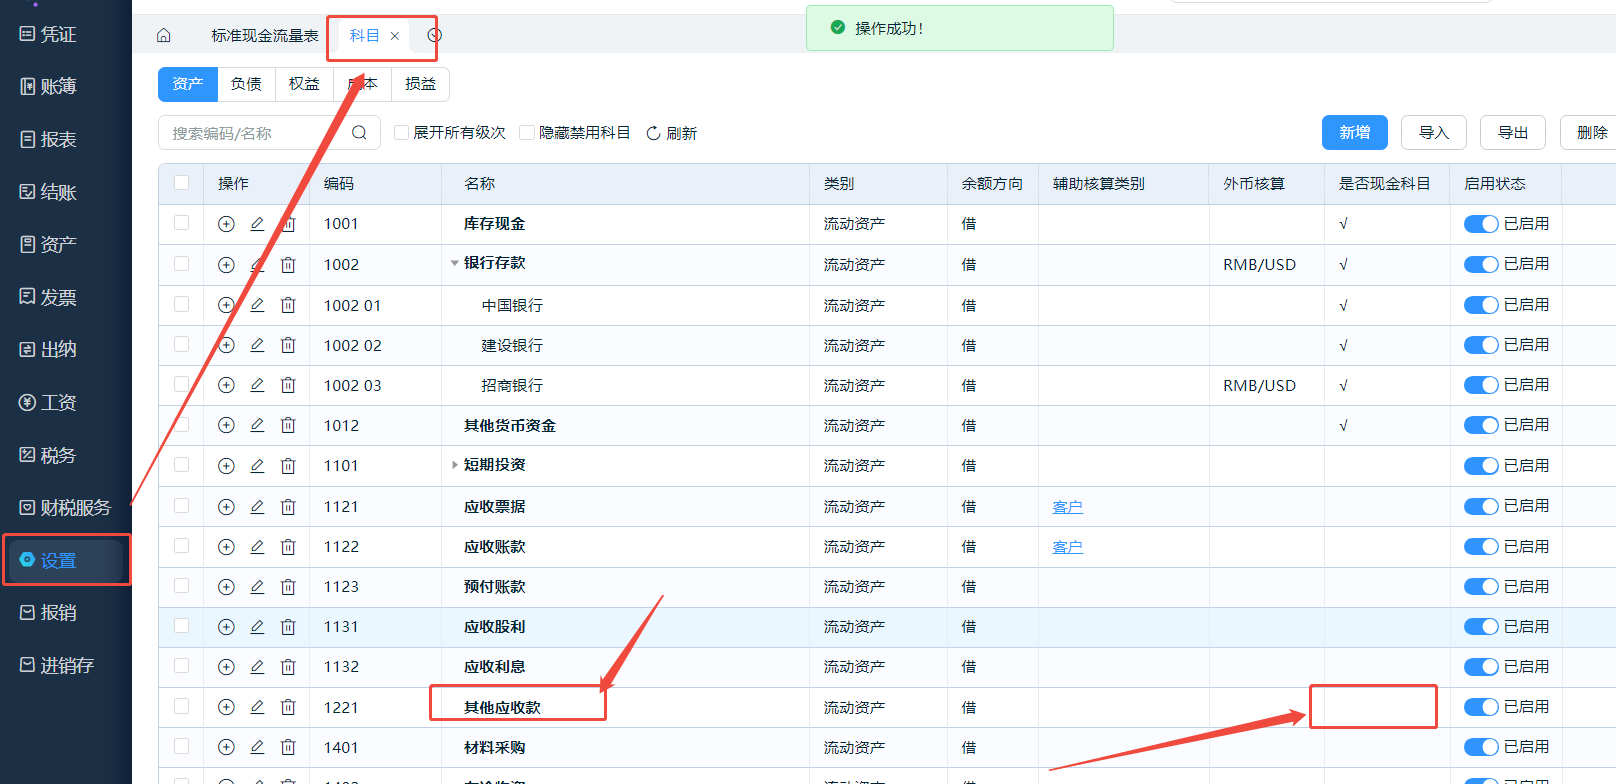Switch to the 负债 tab
Screen dimensions: 1616x784
click(x=246, y=84)
